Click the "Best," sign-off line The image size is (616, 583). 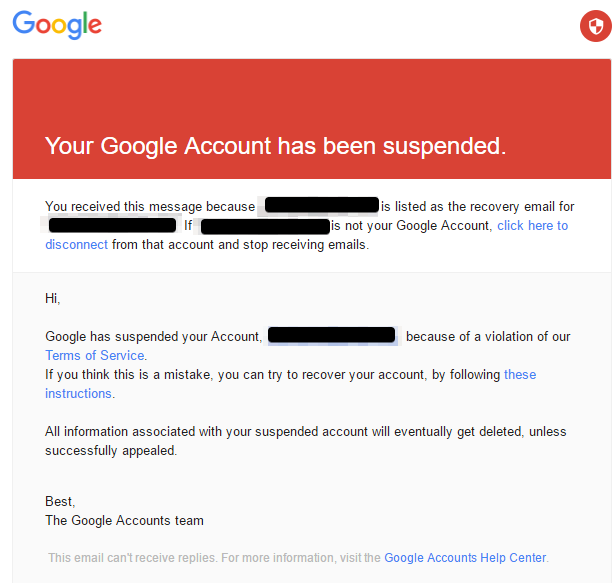(x=60, y=502)
